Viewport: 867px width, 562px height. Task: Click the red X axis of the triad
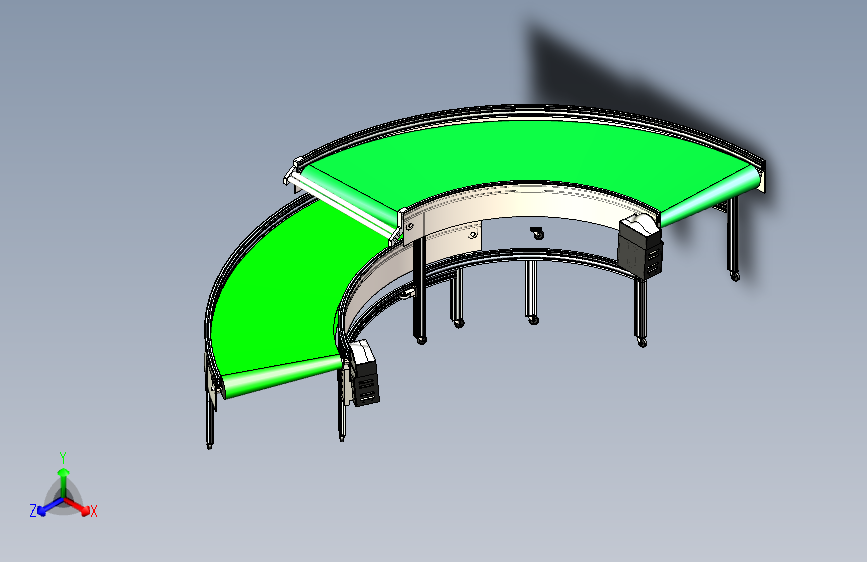point(77,506)
